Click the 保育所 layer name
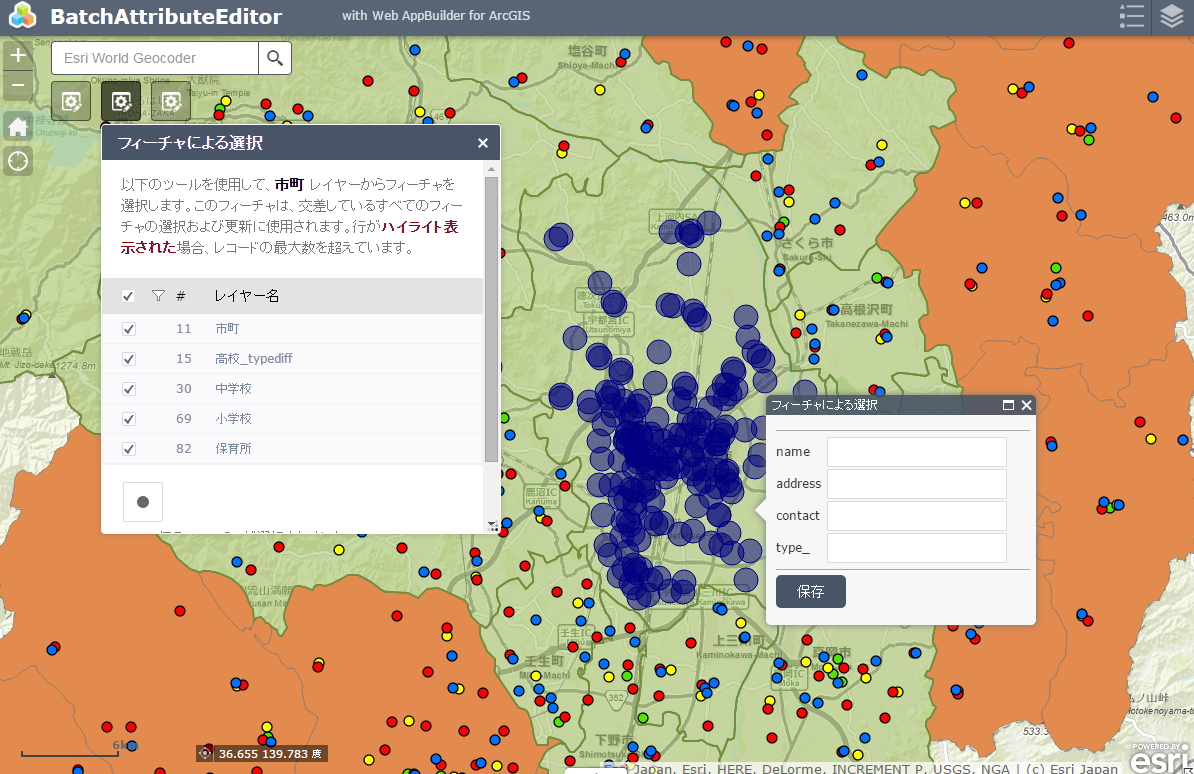1194x774 pixels. click(233, 449)
